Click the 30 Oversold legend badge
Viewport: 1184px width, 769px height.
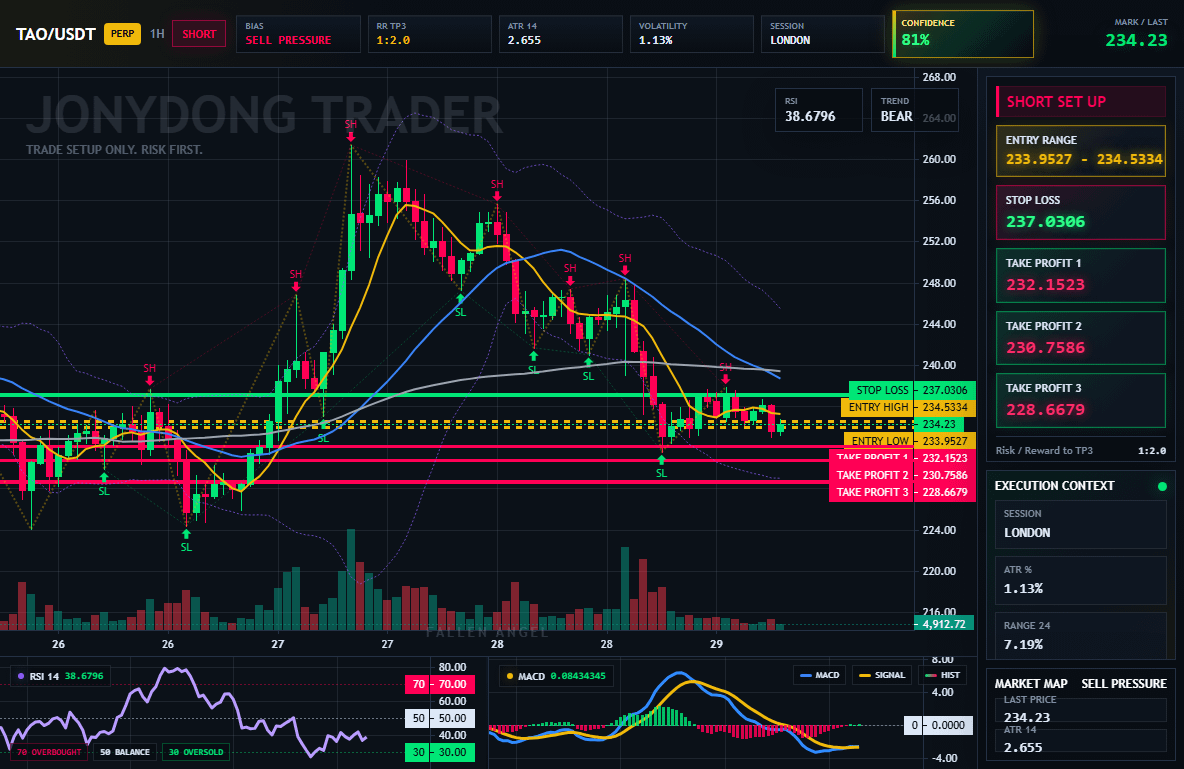pyautogui.click(x=196, y=752)
